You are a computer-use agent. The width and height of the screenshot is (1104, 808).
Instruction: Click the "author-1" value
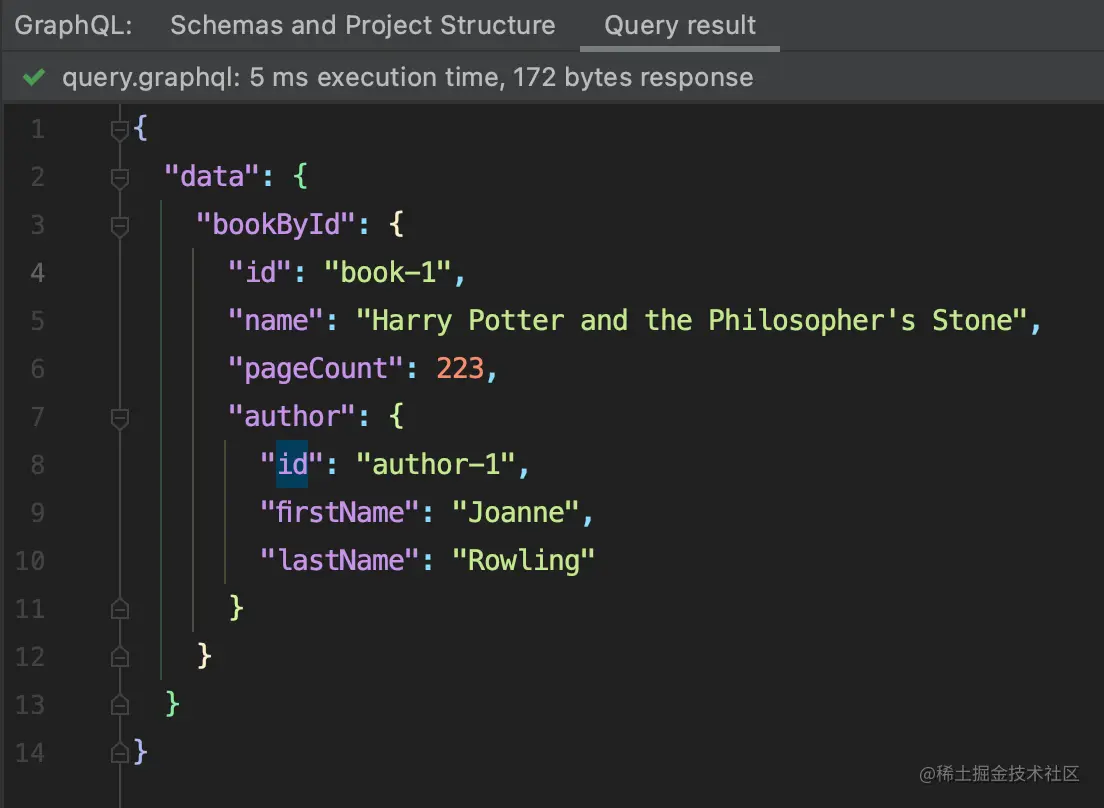coord(435,465)
